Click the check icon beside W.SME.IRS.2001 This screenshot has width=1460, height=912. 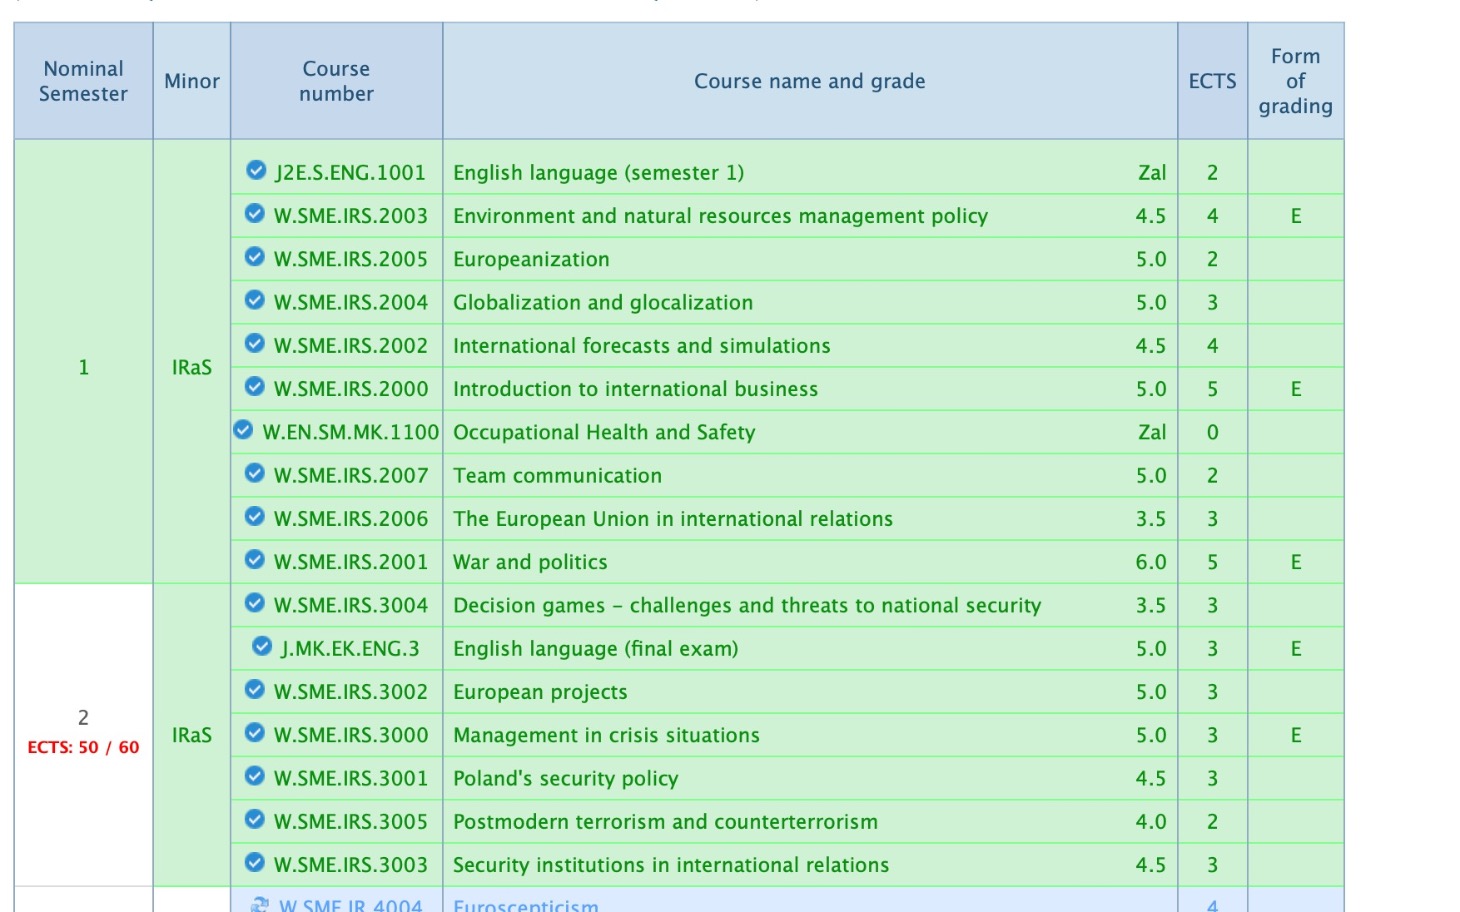[255, 560]
